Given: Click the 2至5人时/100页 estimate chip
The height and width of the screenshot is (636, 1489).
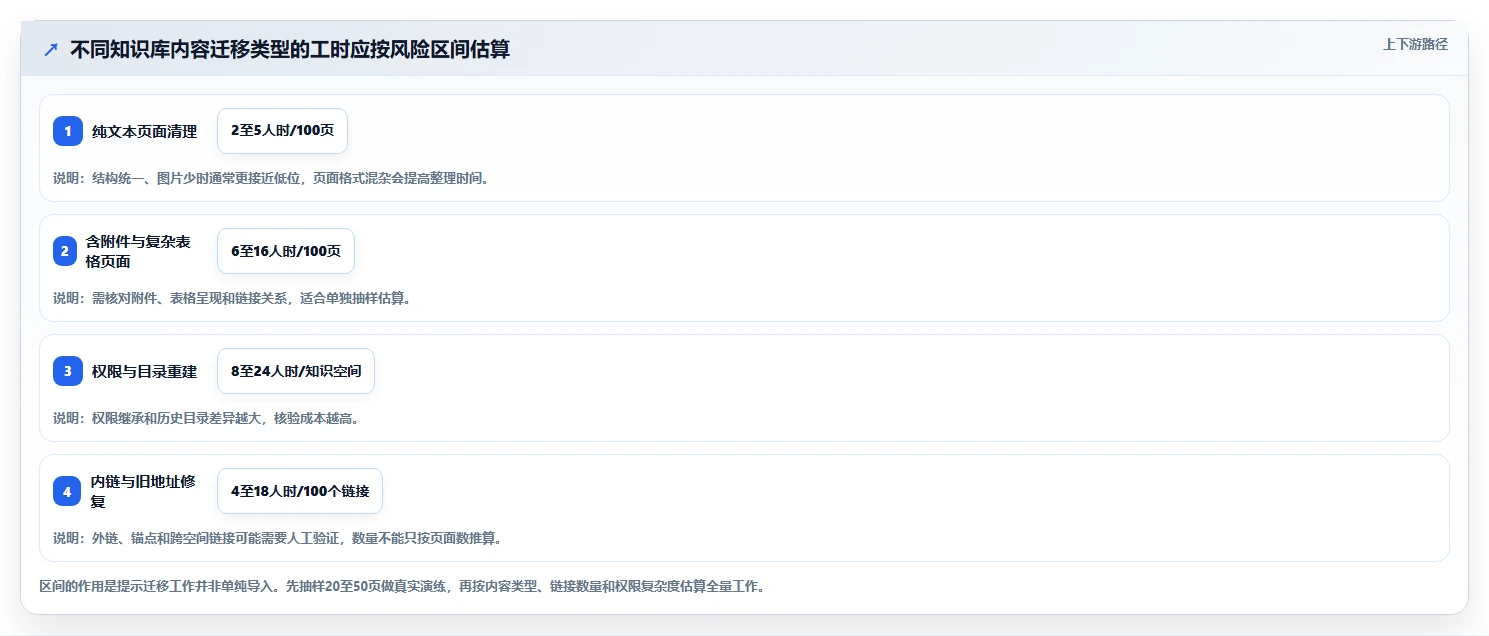Looking at the screenshot, I should coord(282,131).
